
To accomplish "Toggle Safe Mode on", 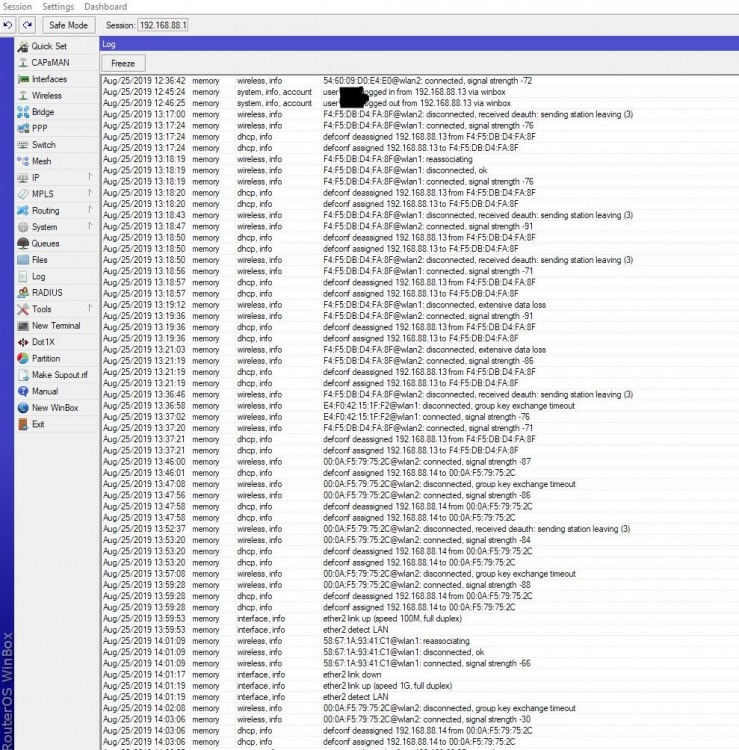I will 67,24.
